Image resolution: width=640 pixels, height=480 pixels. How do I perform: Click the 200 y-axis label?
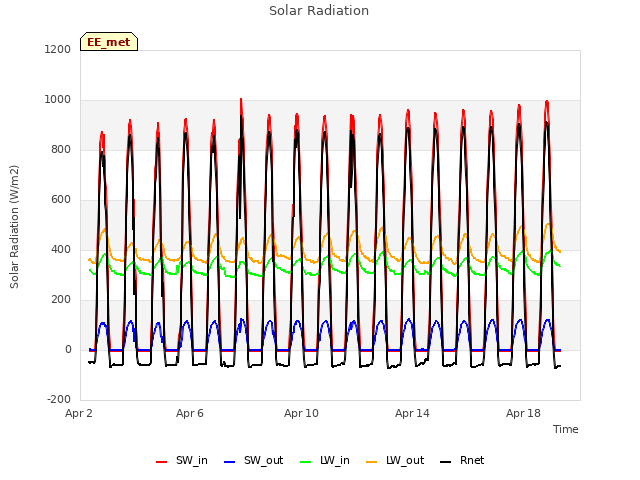point(61,300)
